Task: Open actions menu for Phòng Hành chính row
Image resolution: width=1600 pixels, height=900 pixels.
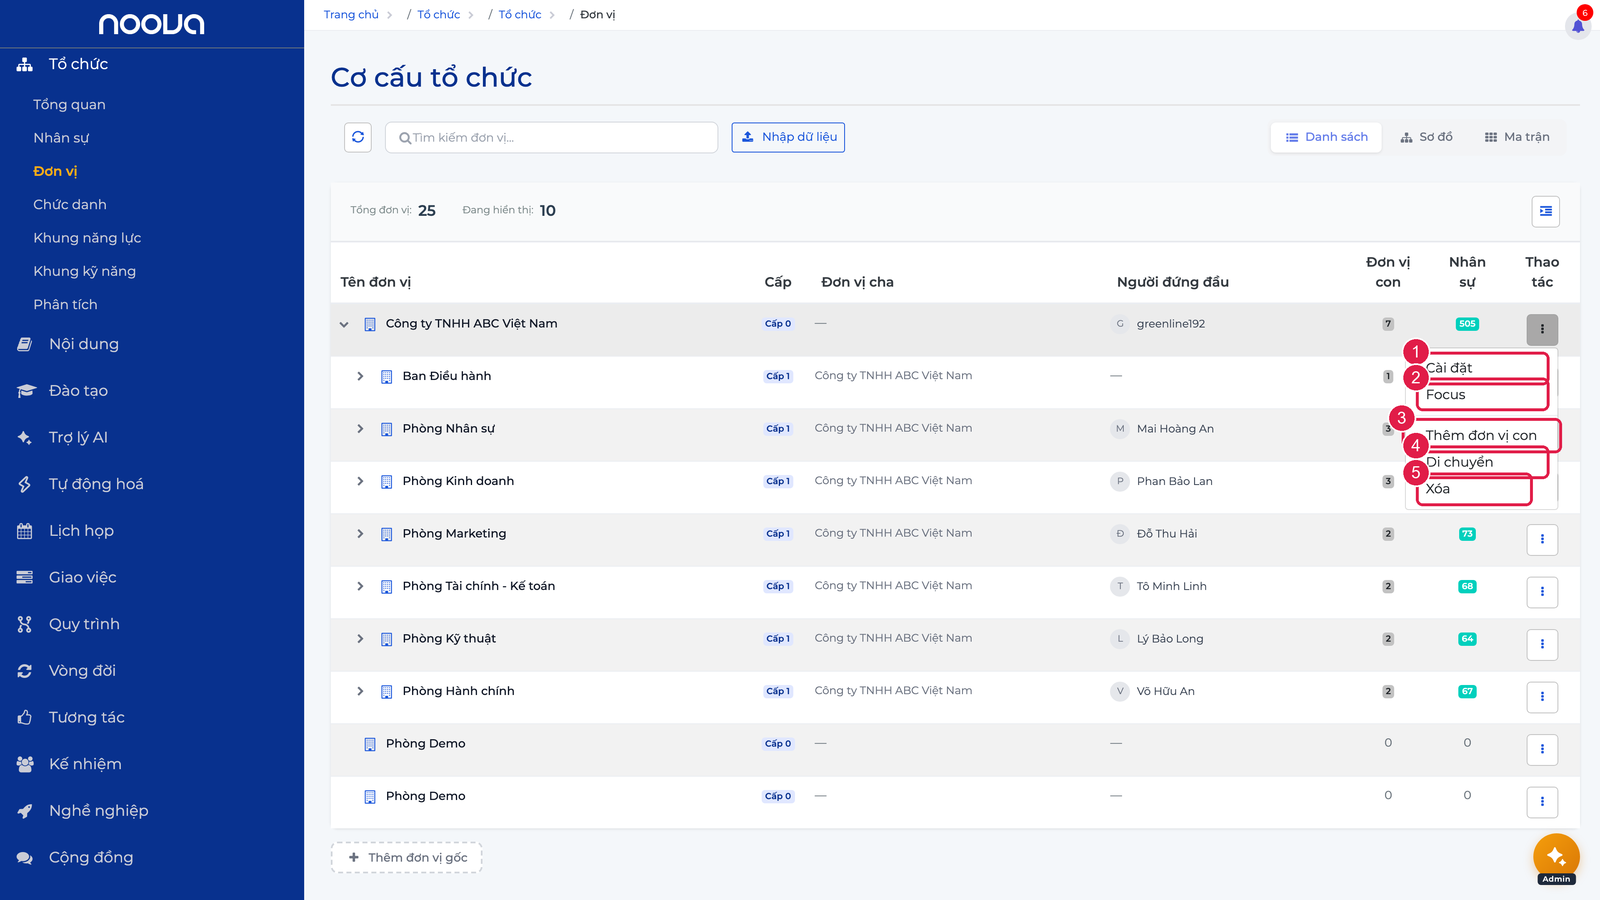Action: pos(1542,697)
